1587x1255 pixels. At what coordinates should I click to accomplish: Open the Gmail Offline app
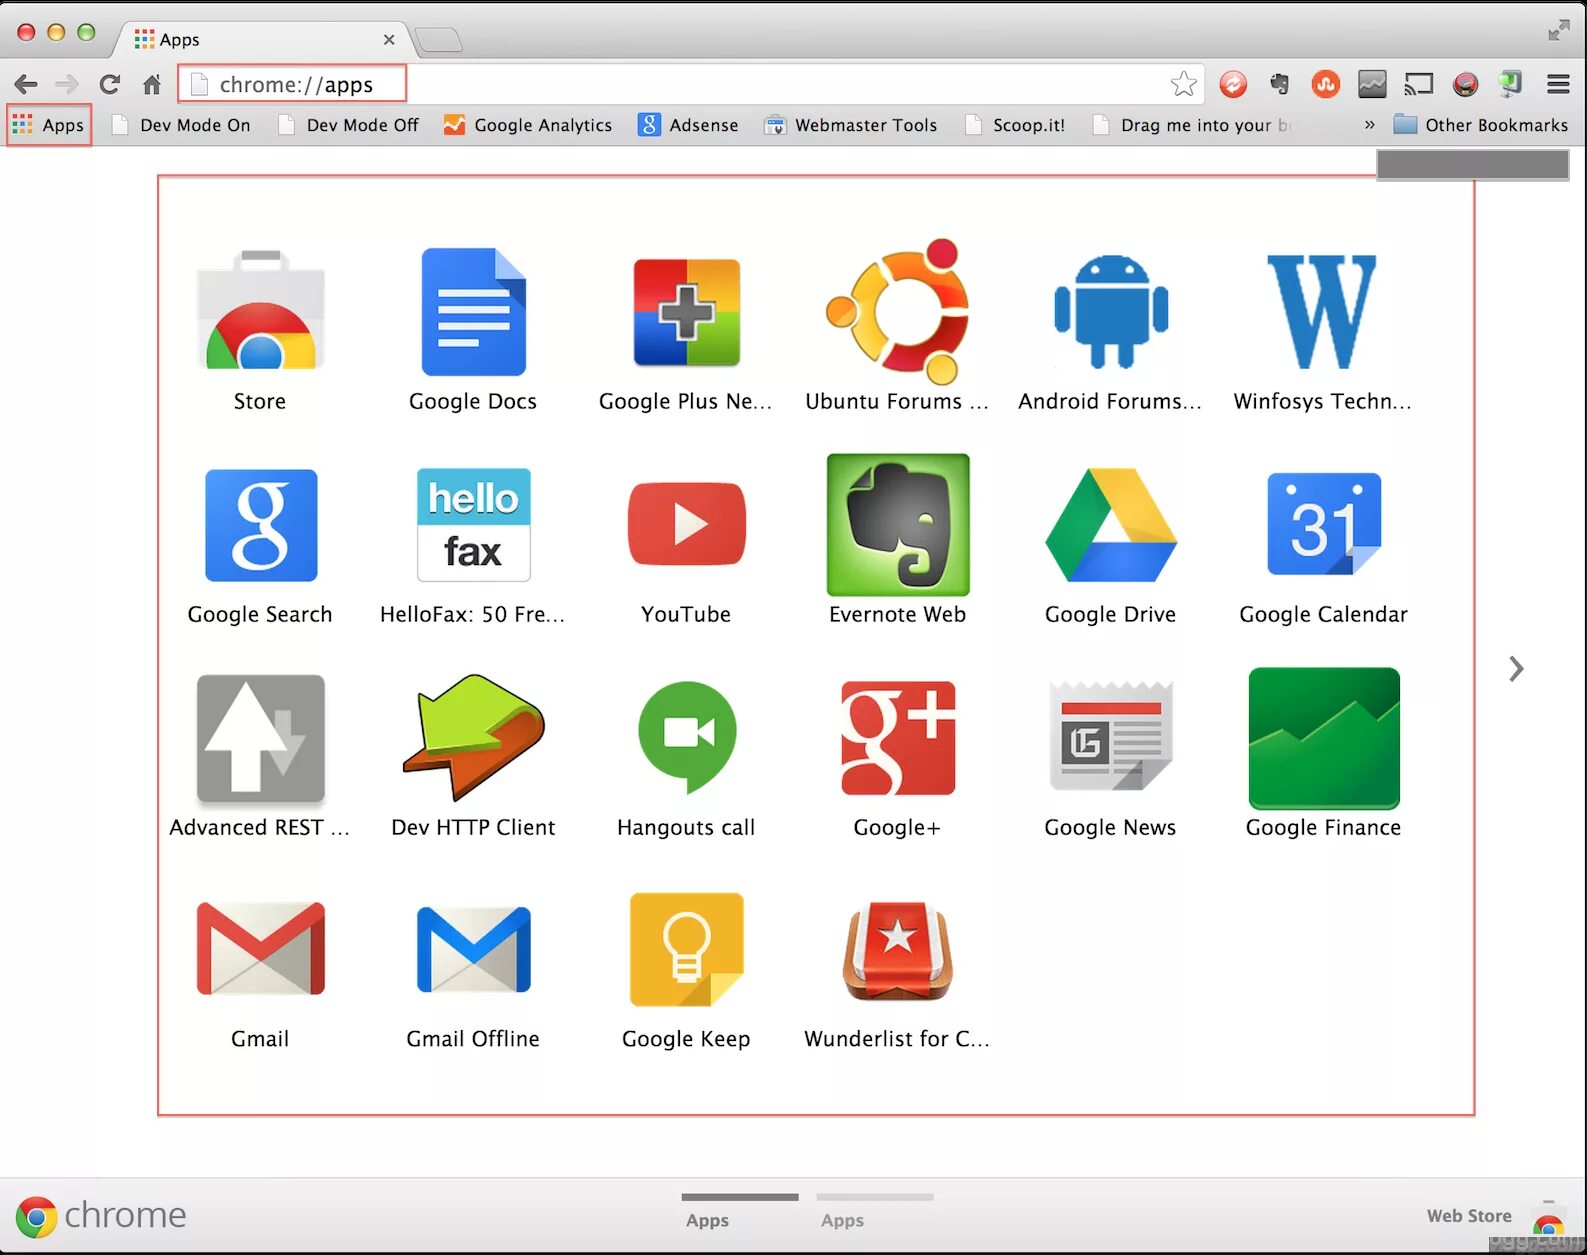pos(473,949)
